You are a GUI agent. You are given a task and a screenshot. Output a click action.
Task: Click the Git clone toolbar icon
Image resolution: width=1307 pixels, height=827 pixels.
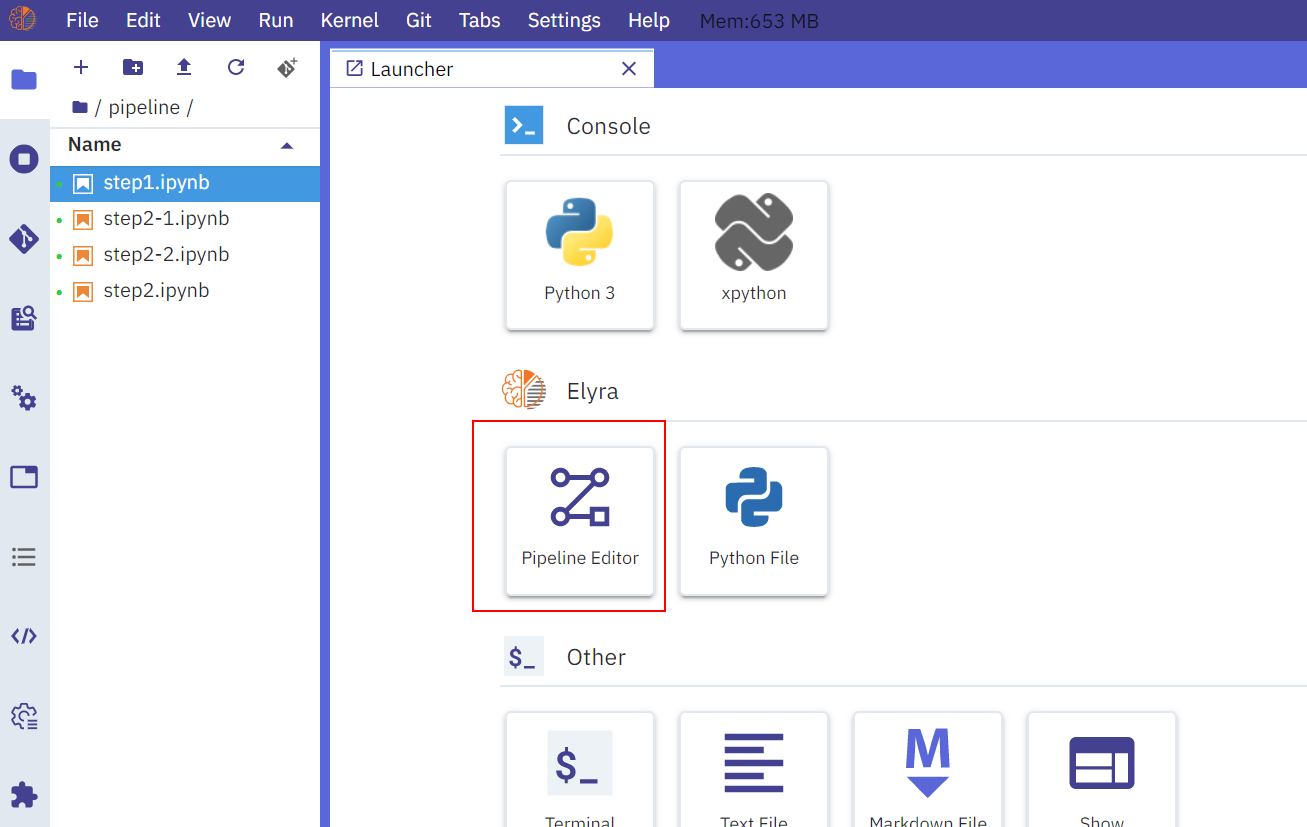[x=287, y=67]
